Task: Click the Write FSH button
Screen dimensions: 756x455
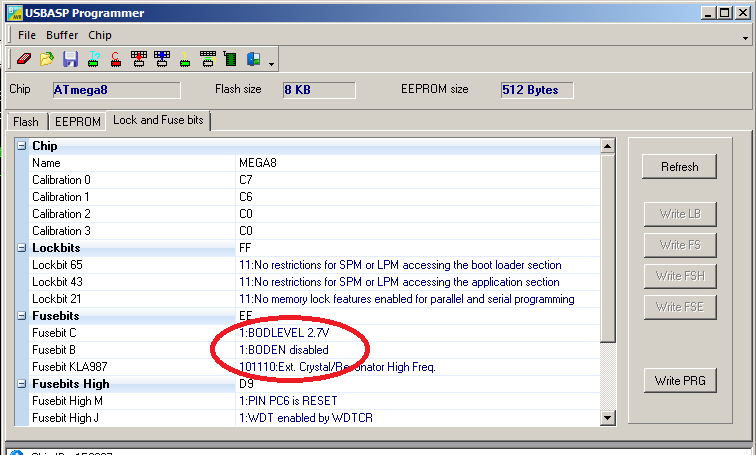Action: [x=680, y=276]
